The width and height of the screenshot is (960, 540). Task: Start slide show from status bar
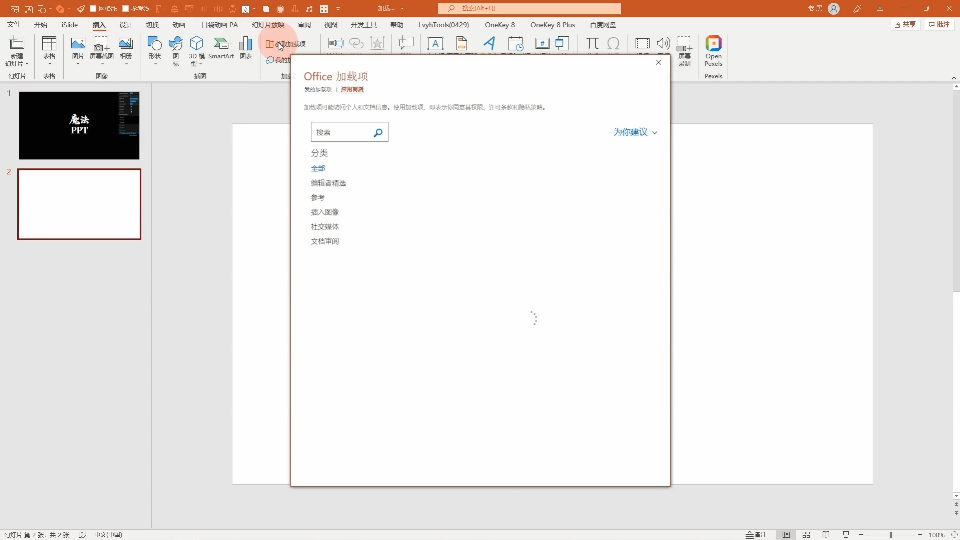(846, 534)
